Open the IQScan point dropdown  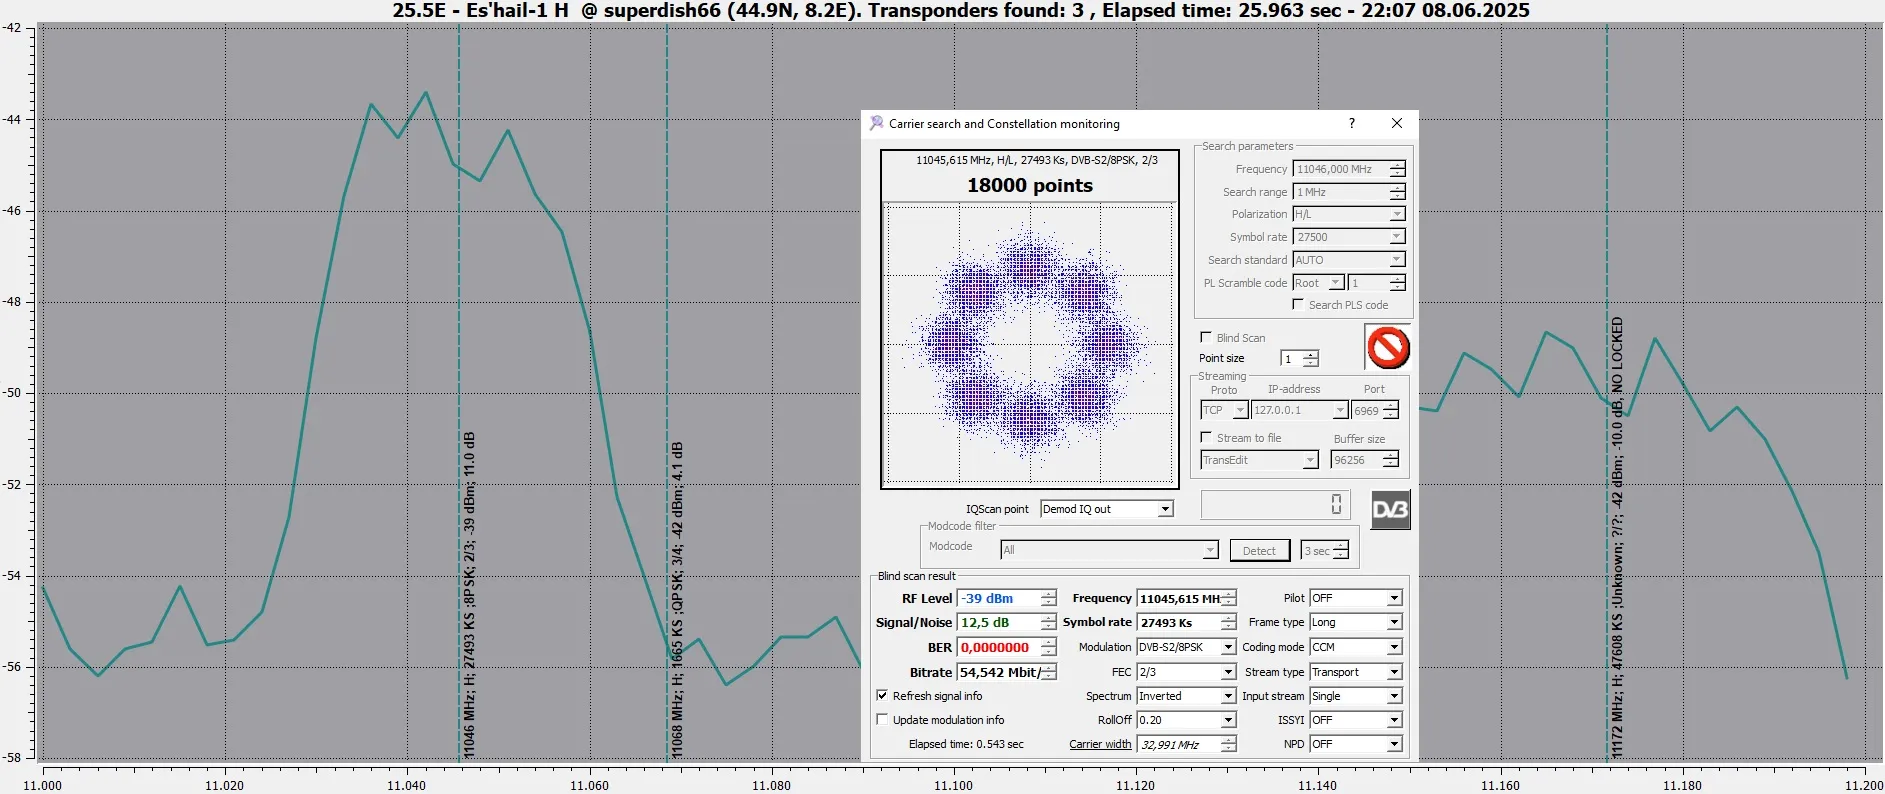(1165, 509)
